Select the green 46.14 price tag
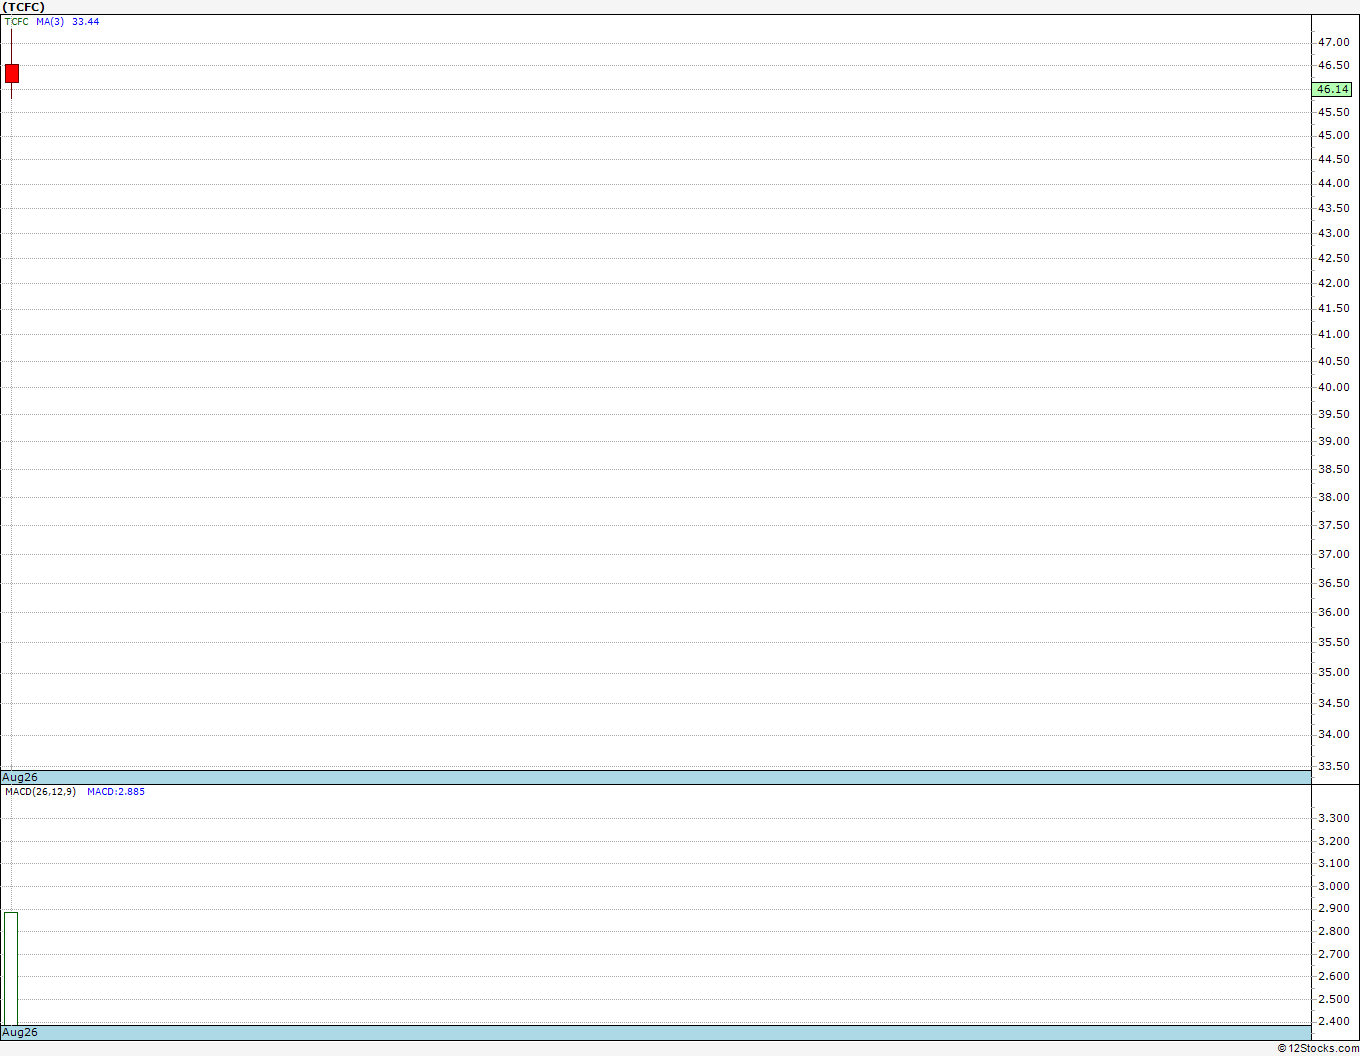 point(1332,89)
